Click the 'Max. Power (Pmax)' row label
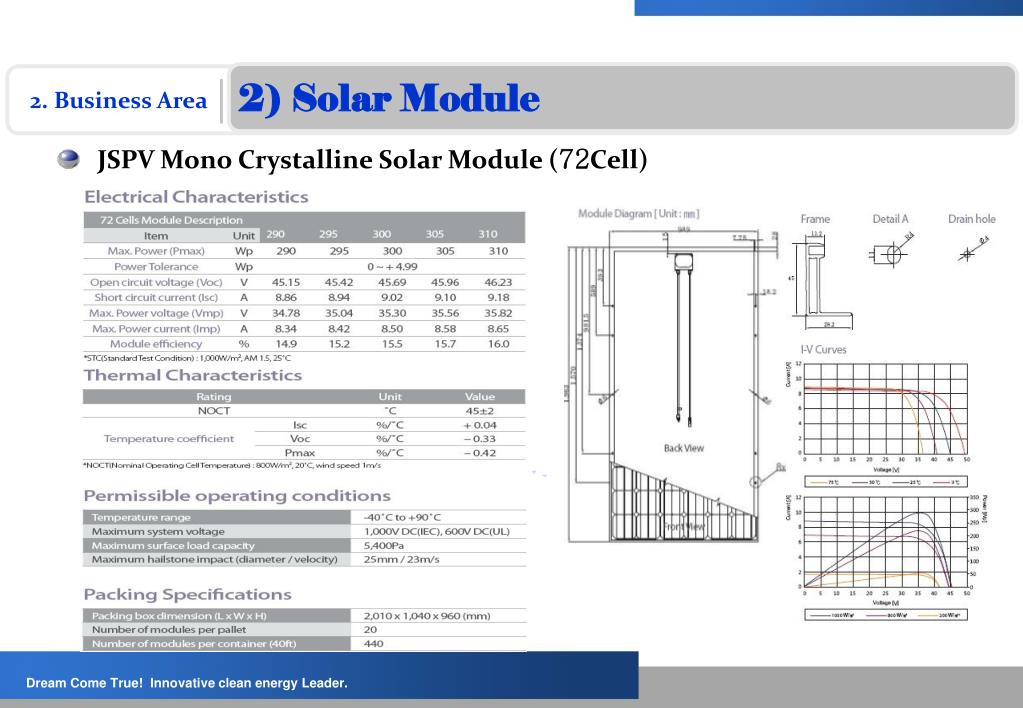This screenshot has width=1023, height=708. tap(156, 251)
